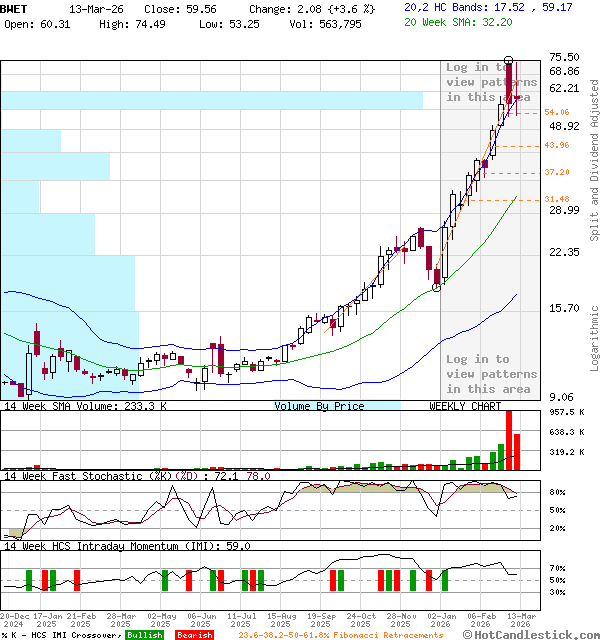This screenshot has height=640, width=600.
Task: Click the green Bullish legend badge
Action: 144,635
